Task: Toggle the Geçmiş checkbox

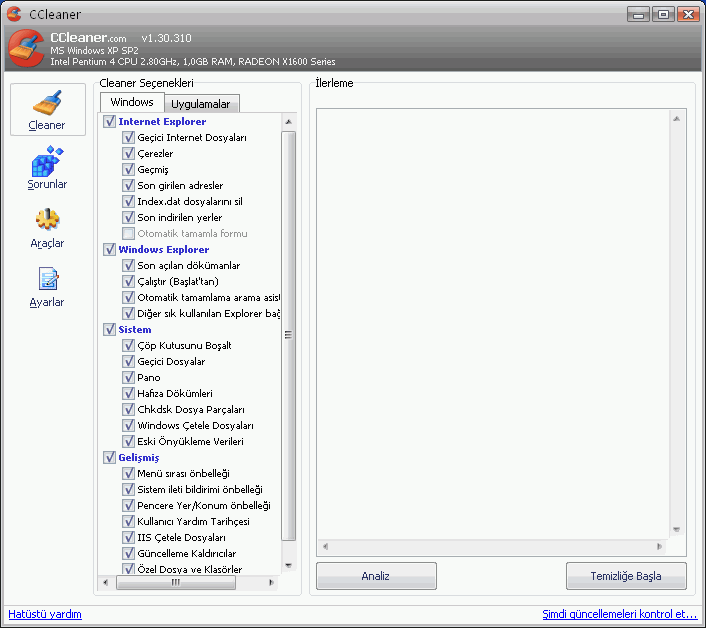Action: pos(128,169)
